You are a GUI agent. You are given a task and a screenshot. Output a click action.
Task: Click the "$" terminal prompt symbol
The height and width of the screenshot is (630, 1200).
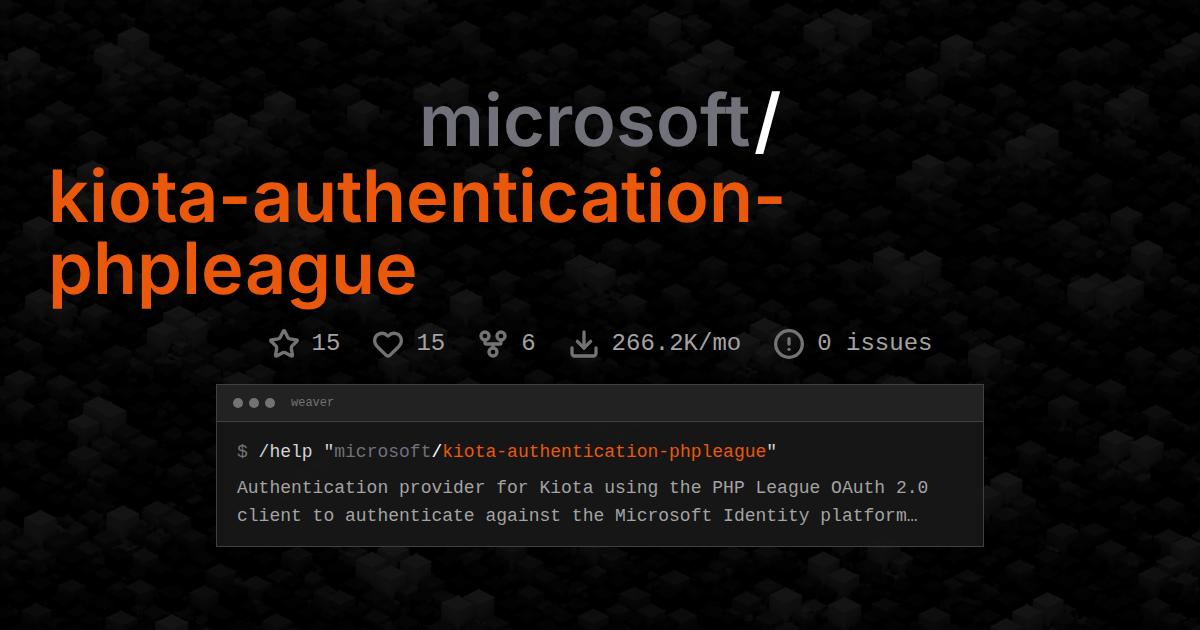(x=242, y=452)
